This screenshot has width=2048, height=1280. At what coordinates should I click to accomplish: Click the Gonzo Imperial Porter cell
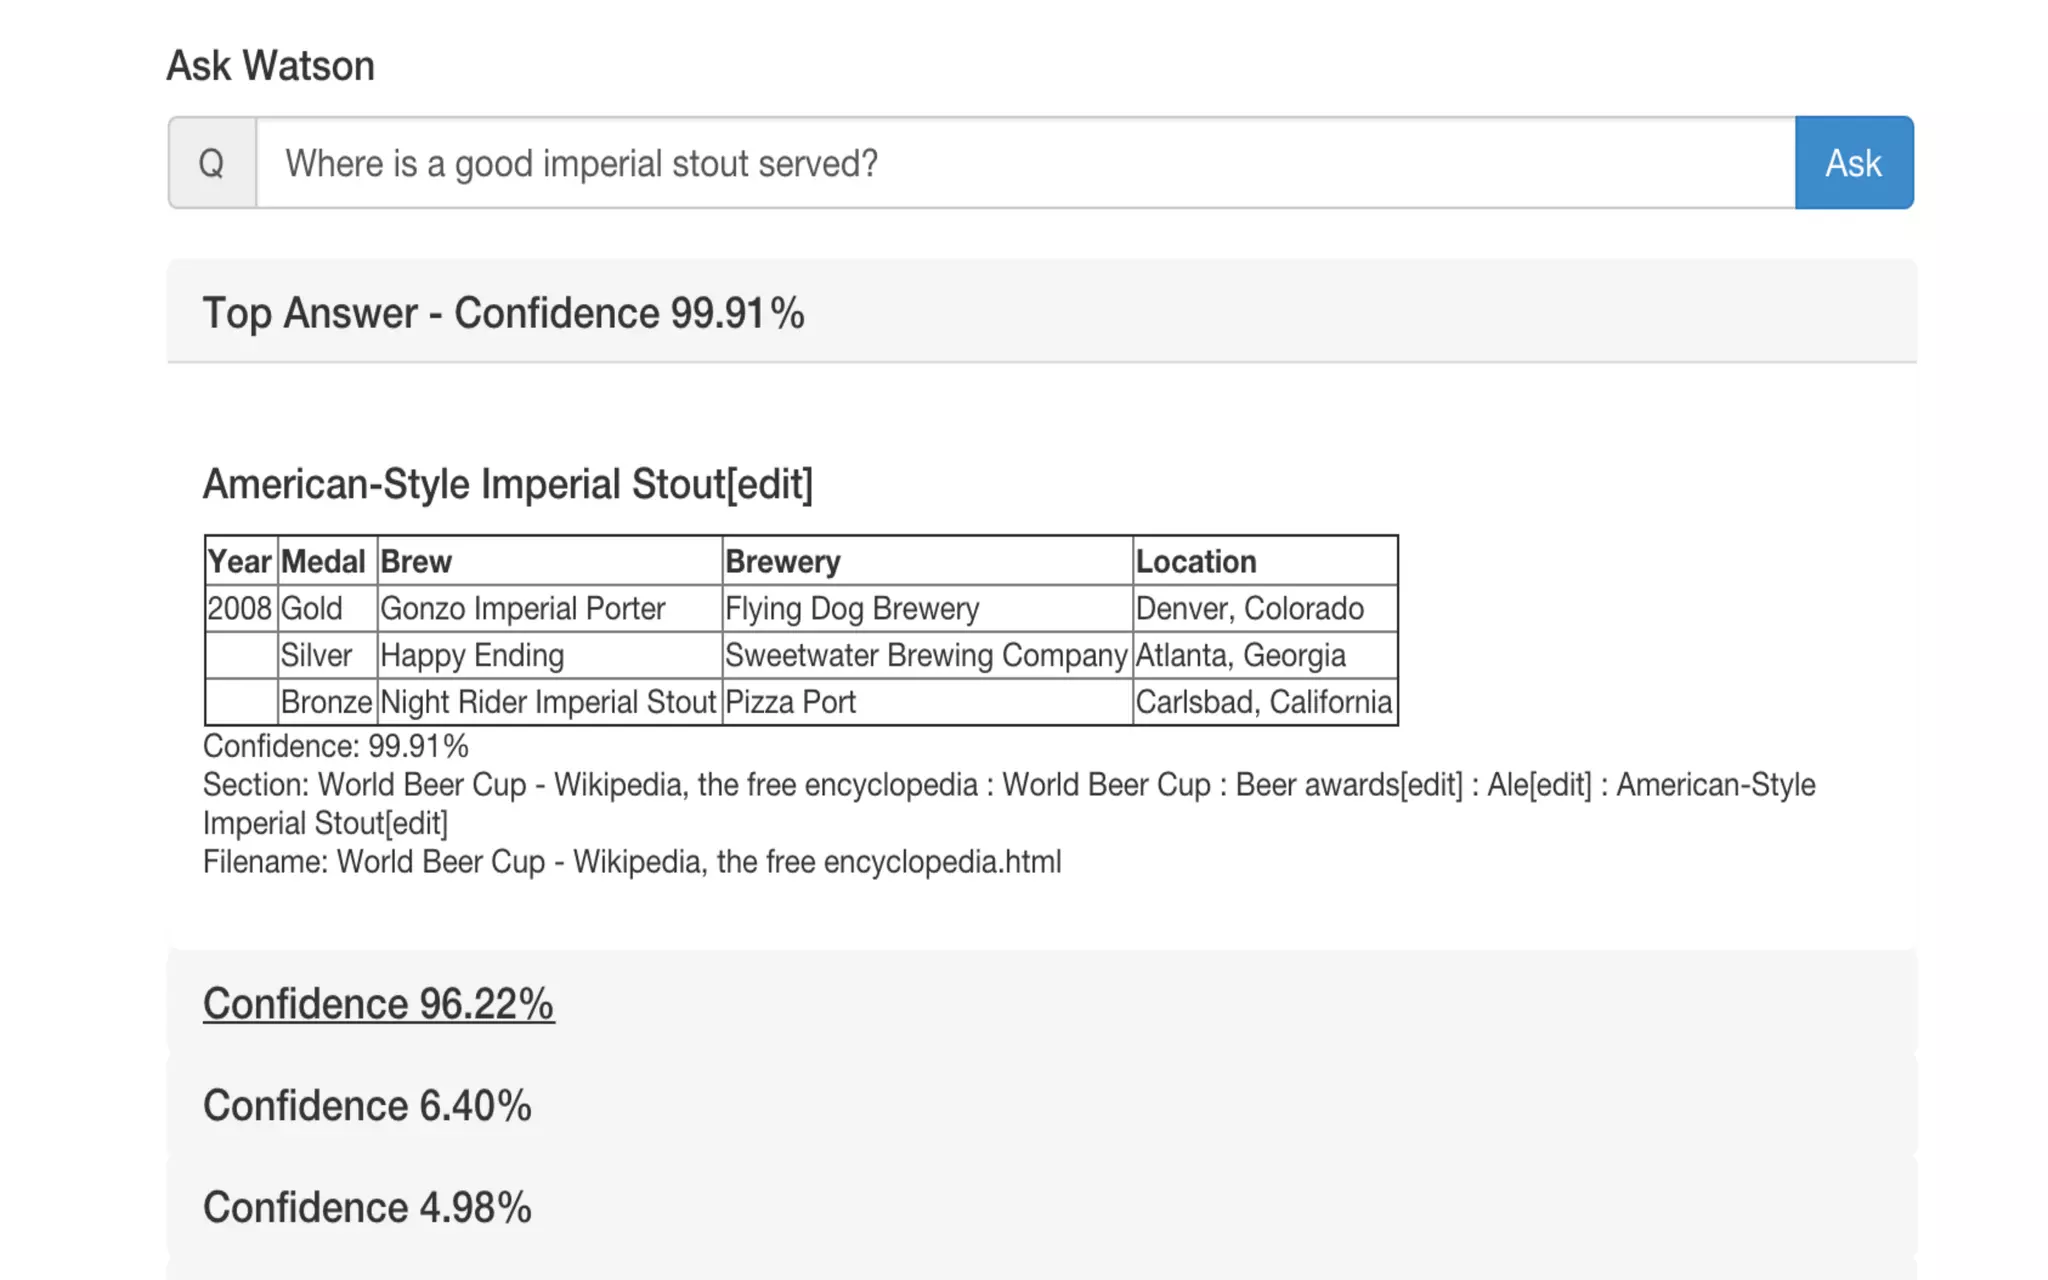[x=523, y=608]
